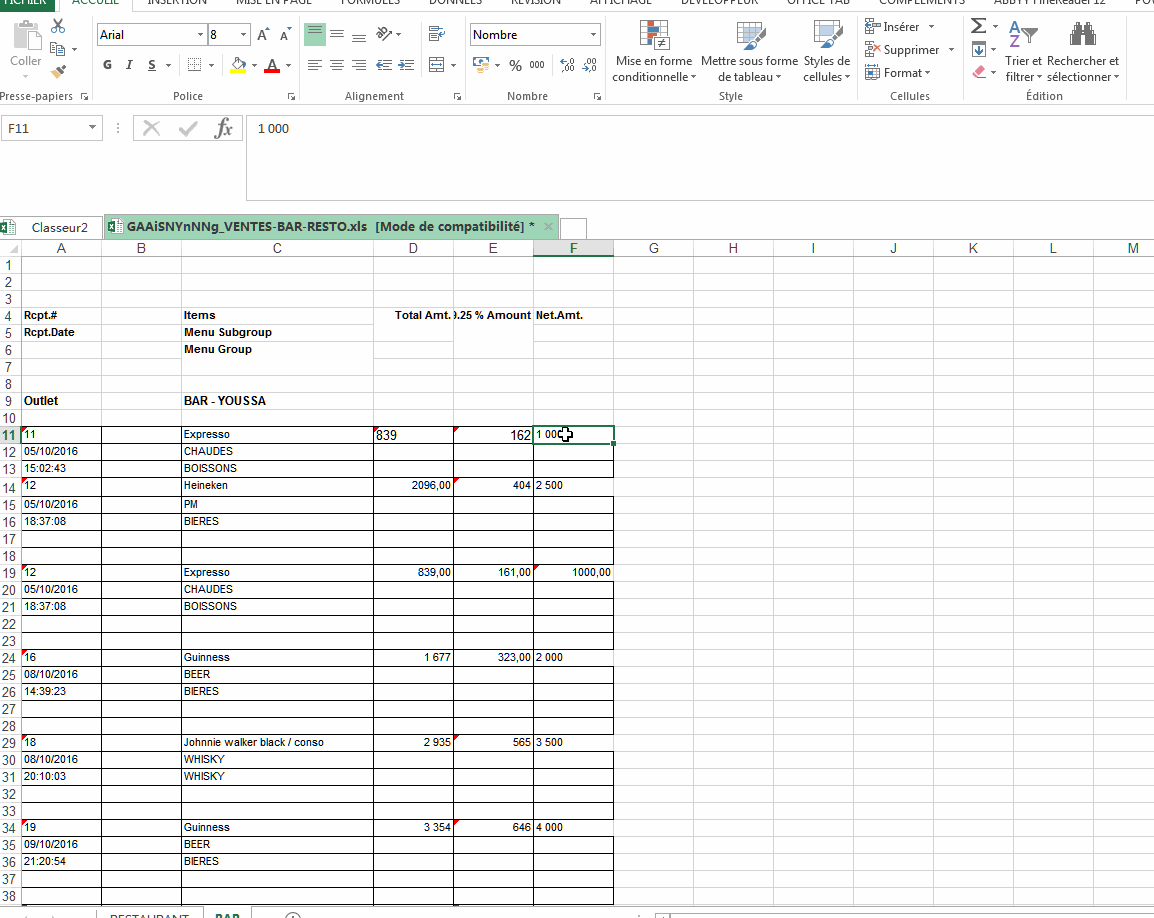Image resolution: width=1154 pixels, height=918 pixels.
Task: Toggle italic (I) formatting
Action: click(x=130, y=66)
